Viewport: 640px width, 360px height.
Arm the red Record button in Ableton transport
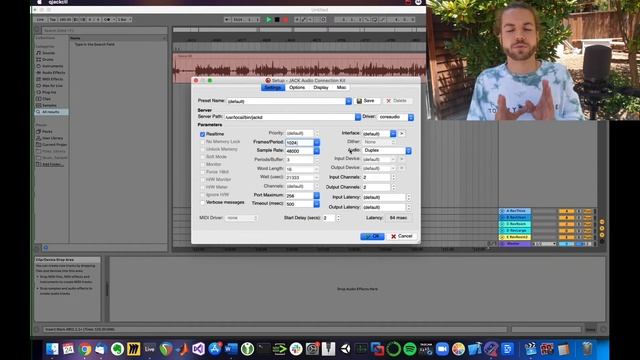(x=285, y=20)
